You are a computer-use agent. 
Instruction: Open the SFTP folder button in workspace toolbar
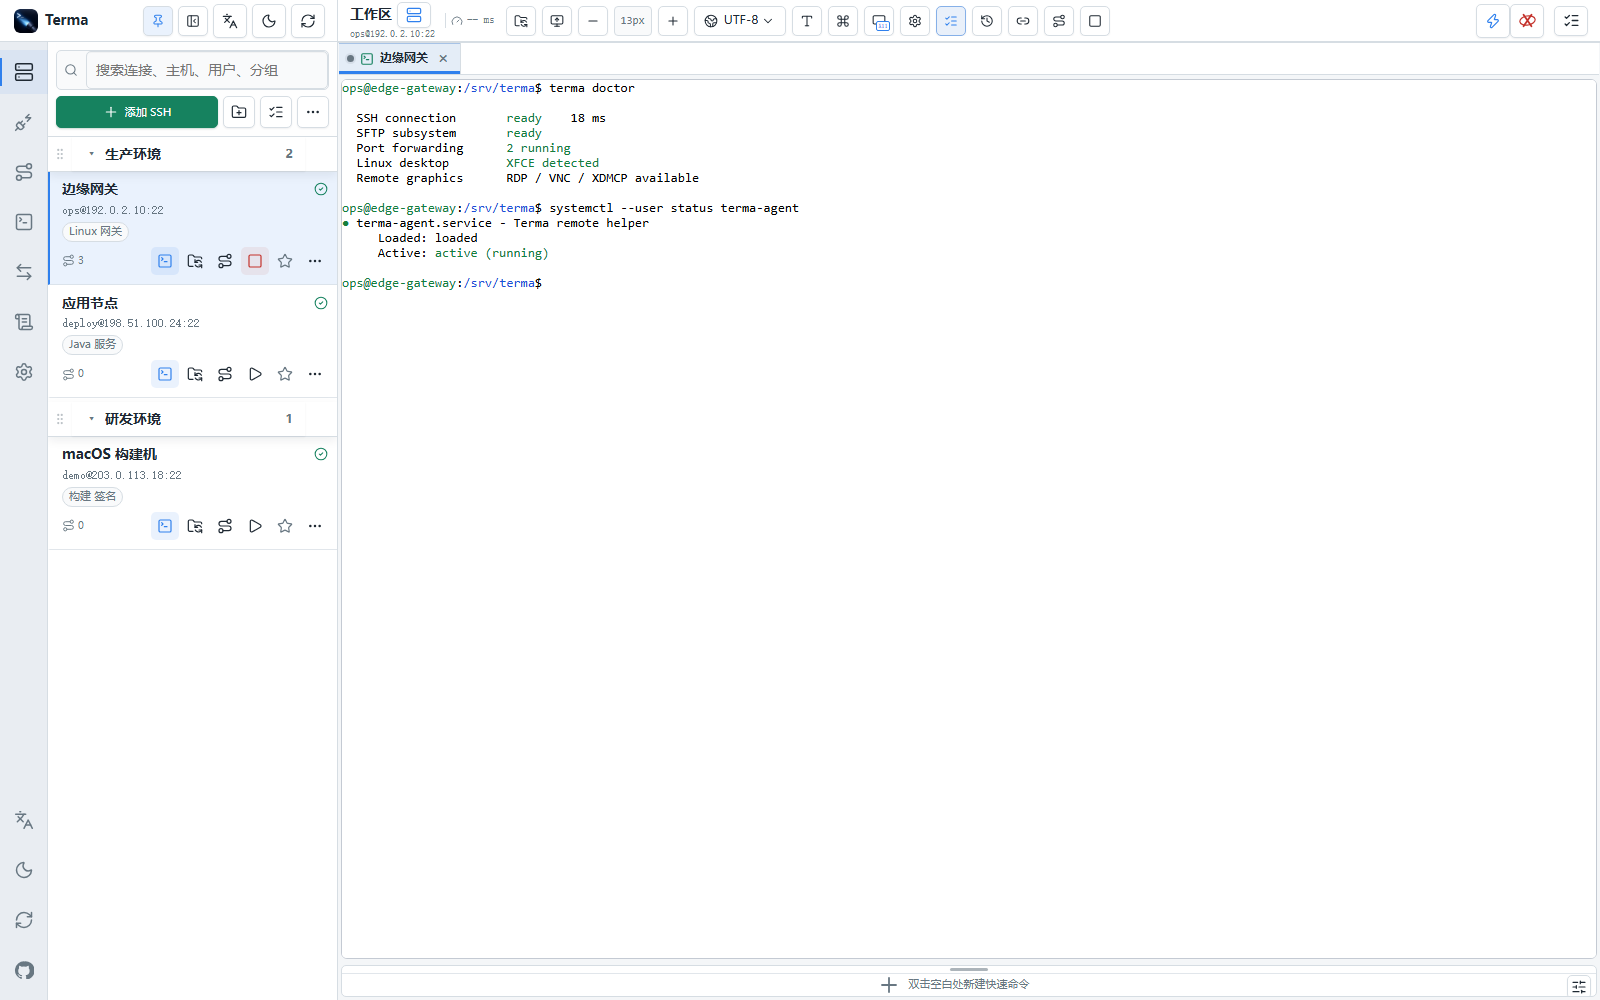521,21
